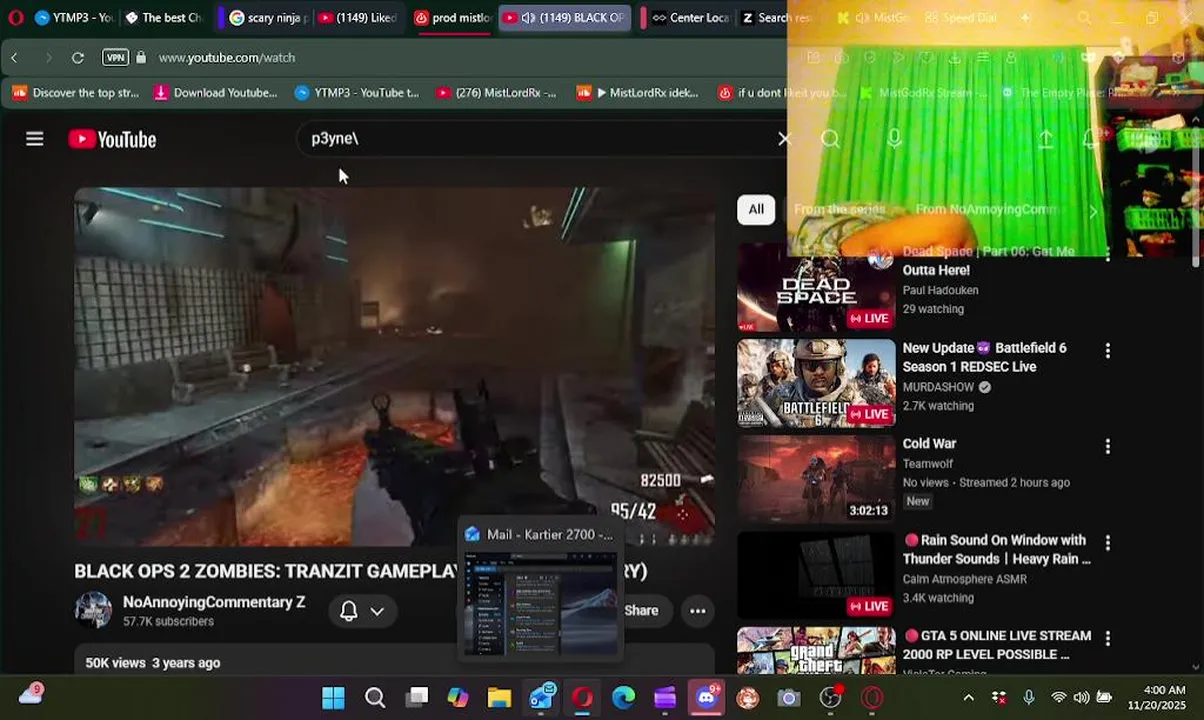Viewport: 1204px width, 720px height.
Task: Open Dead Space live stream thumbnail
Action: tap(816, 287)
